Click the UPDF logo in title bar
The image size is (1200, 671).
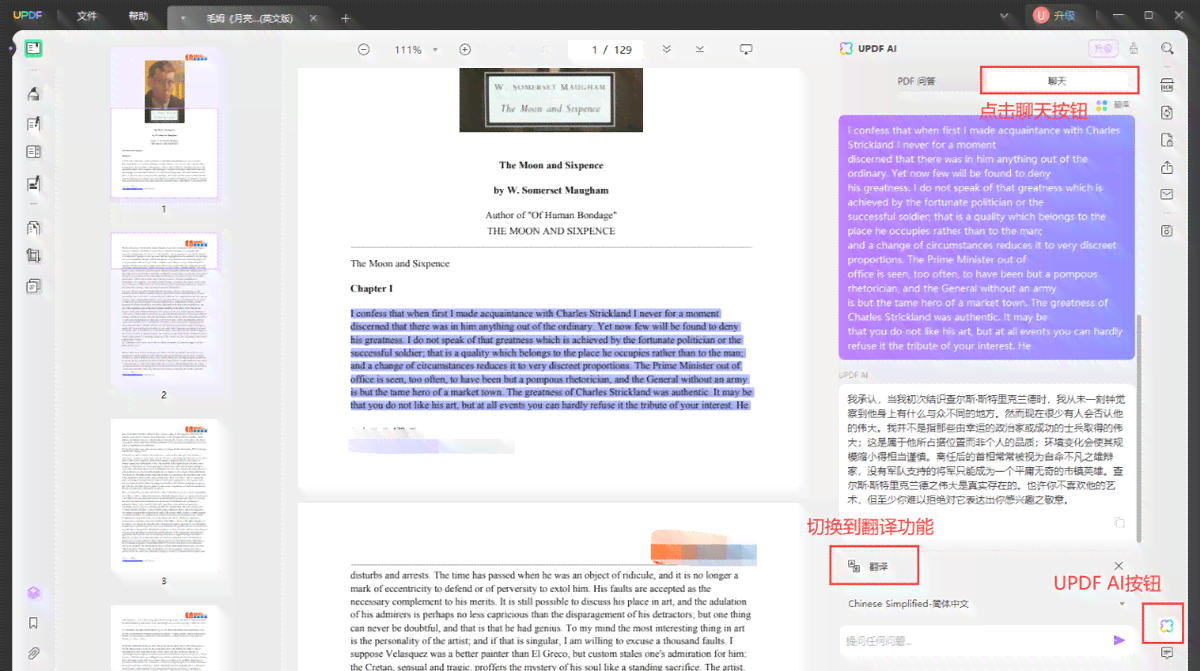pos(26,16)
